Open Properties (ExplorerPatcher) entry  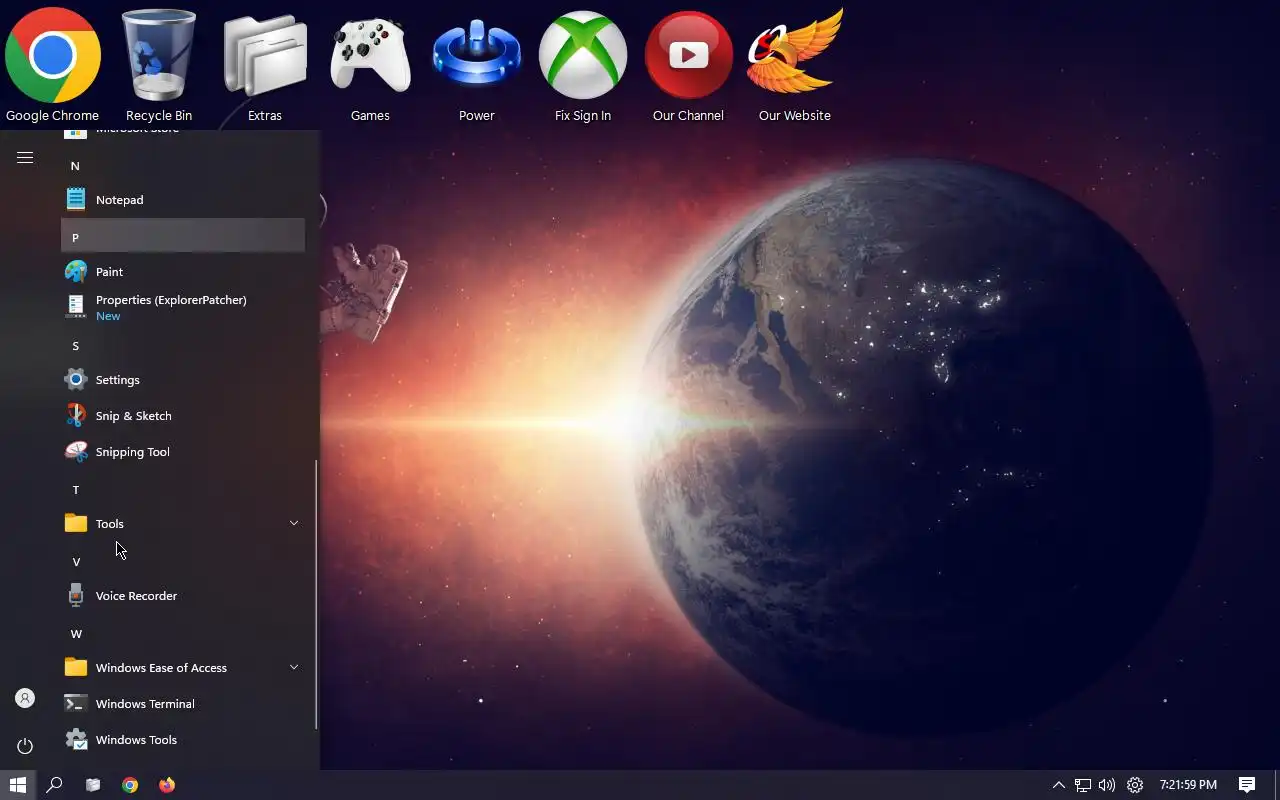(x=183, y=308)
